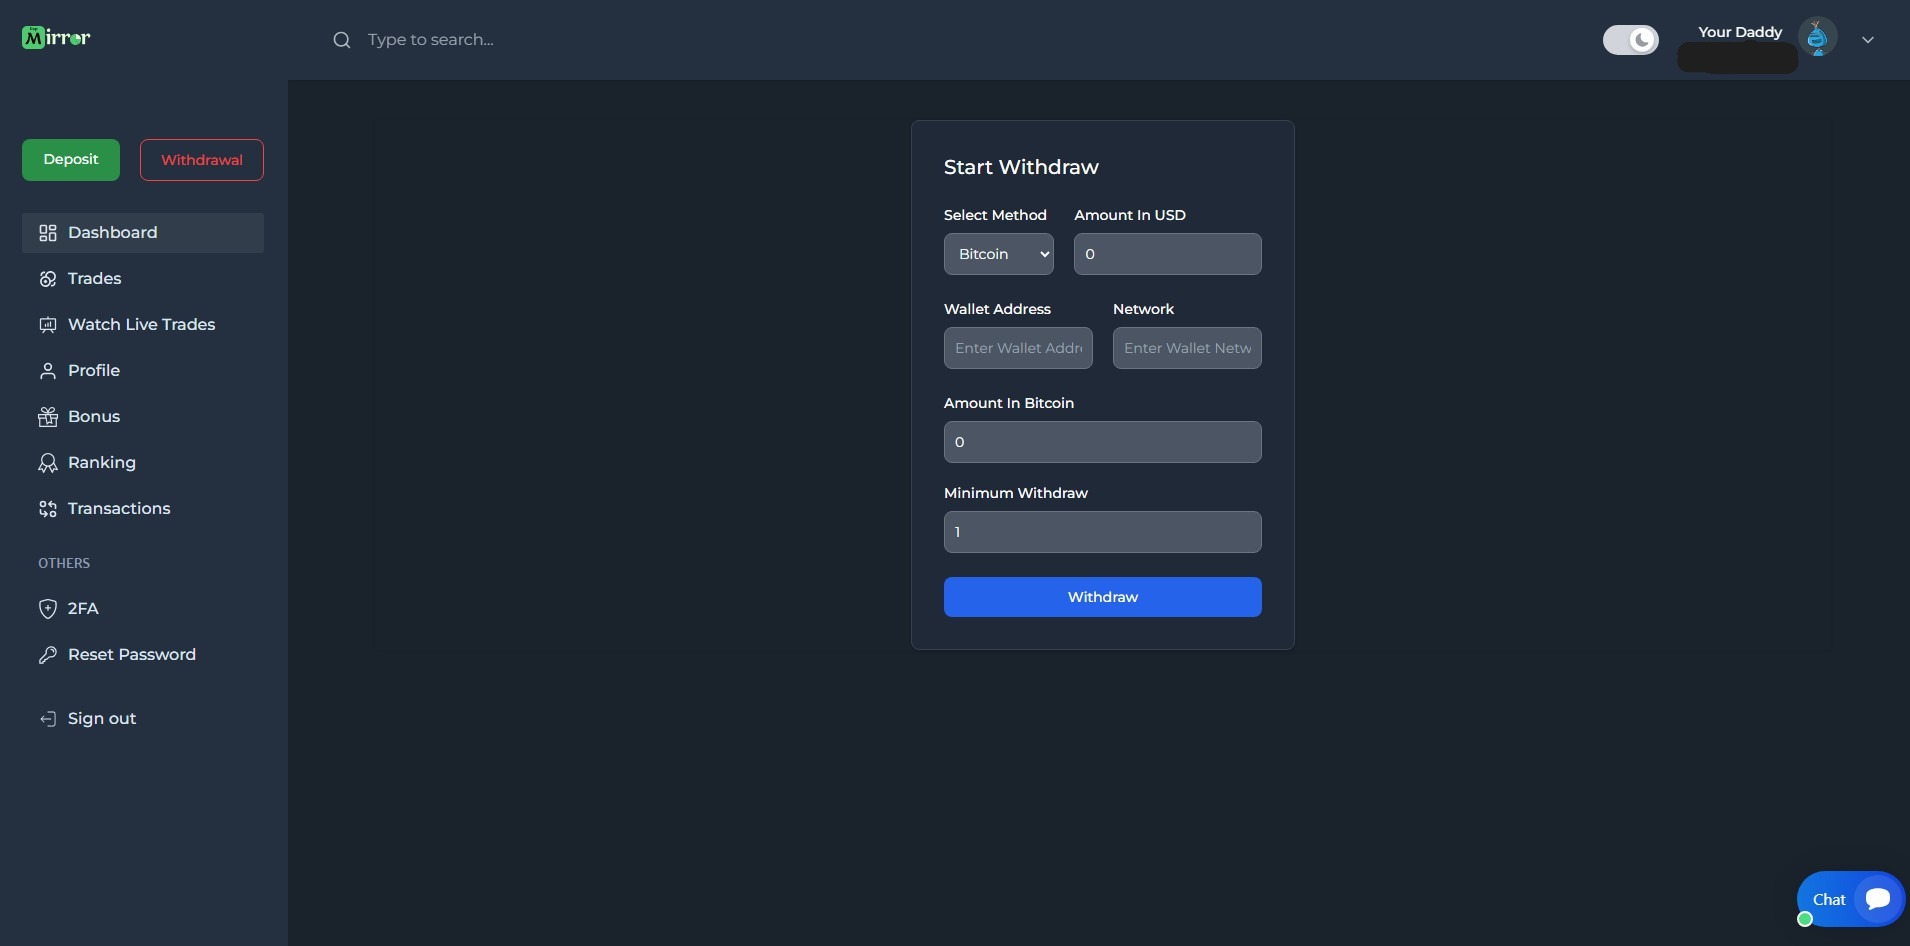Image resolution: width=1910 pixels, height=946 pixels.
Task: Expand the user account chevron menu
Action: click(1867, 40)
